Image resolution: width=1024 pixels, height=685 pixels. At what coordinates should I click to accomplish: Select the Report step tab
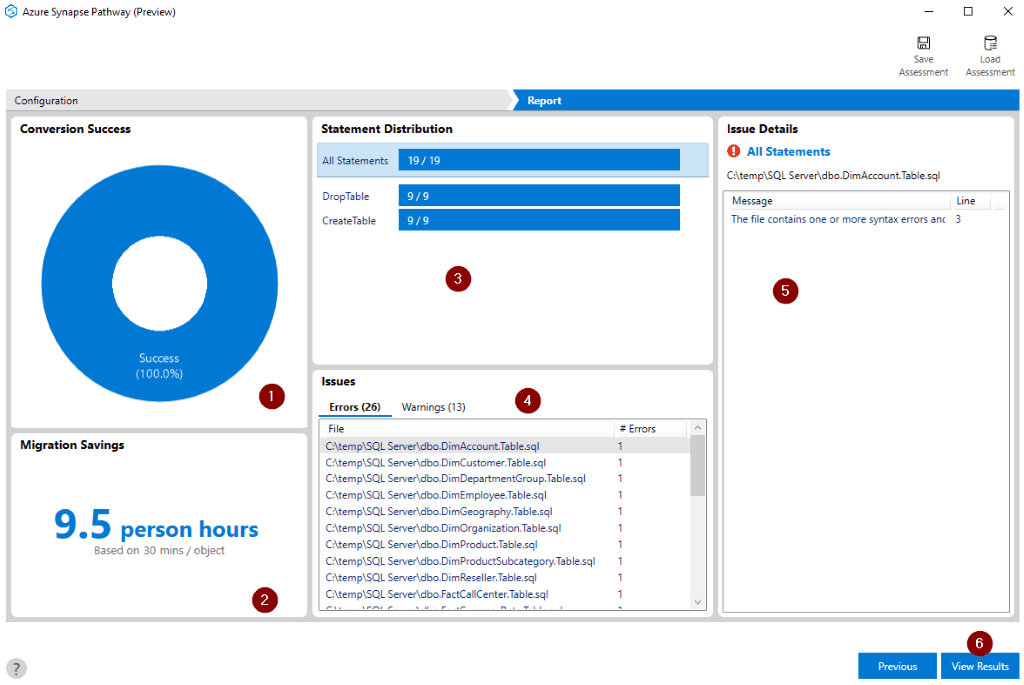click(765, 101)
